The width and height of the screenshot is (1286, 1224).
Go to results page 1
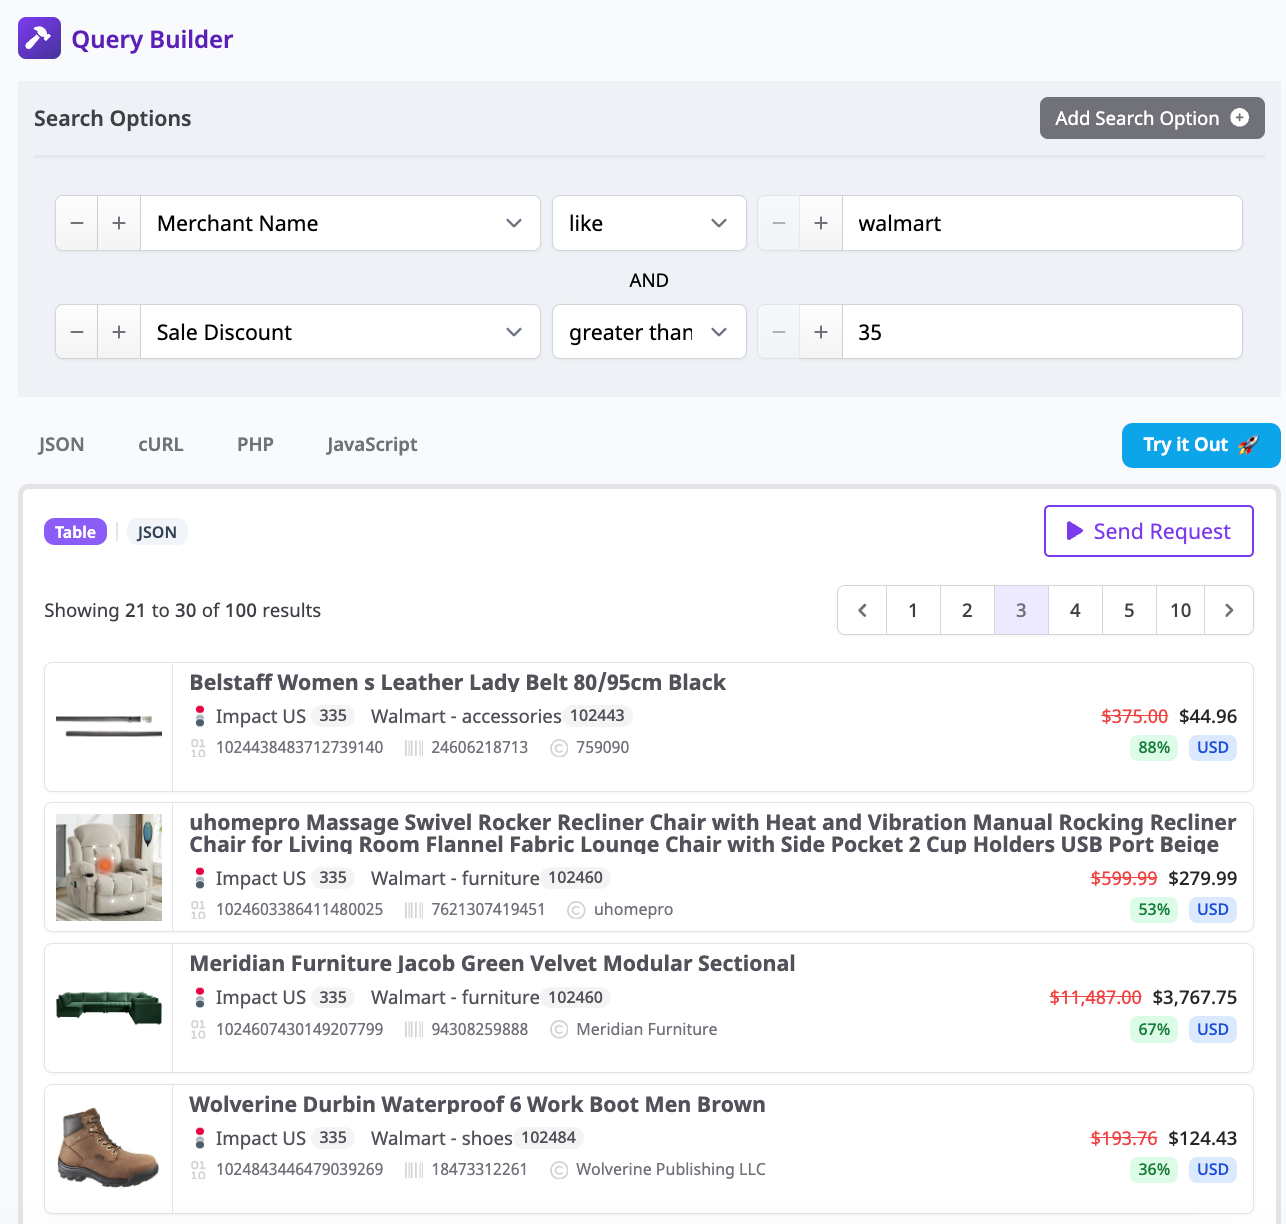[x=913, y=610]
